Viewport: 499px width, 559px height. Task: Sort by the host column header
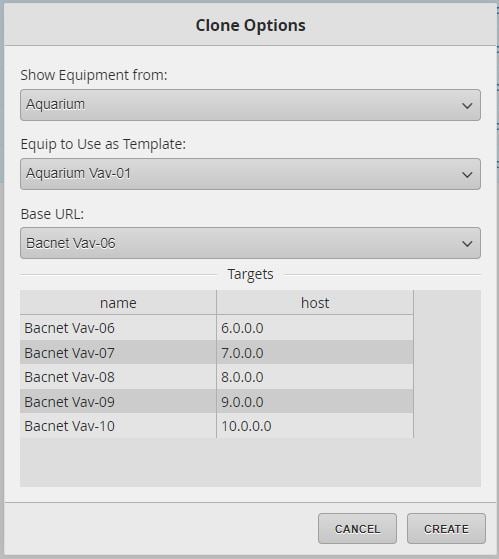tap(315, 303)
